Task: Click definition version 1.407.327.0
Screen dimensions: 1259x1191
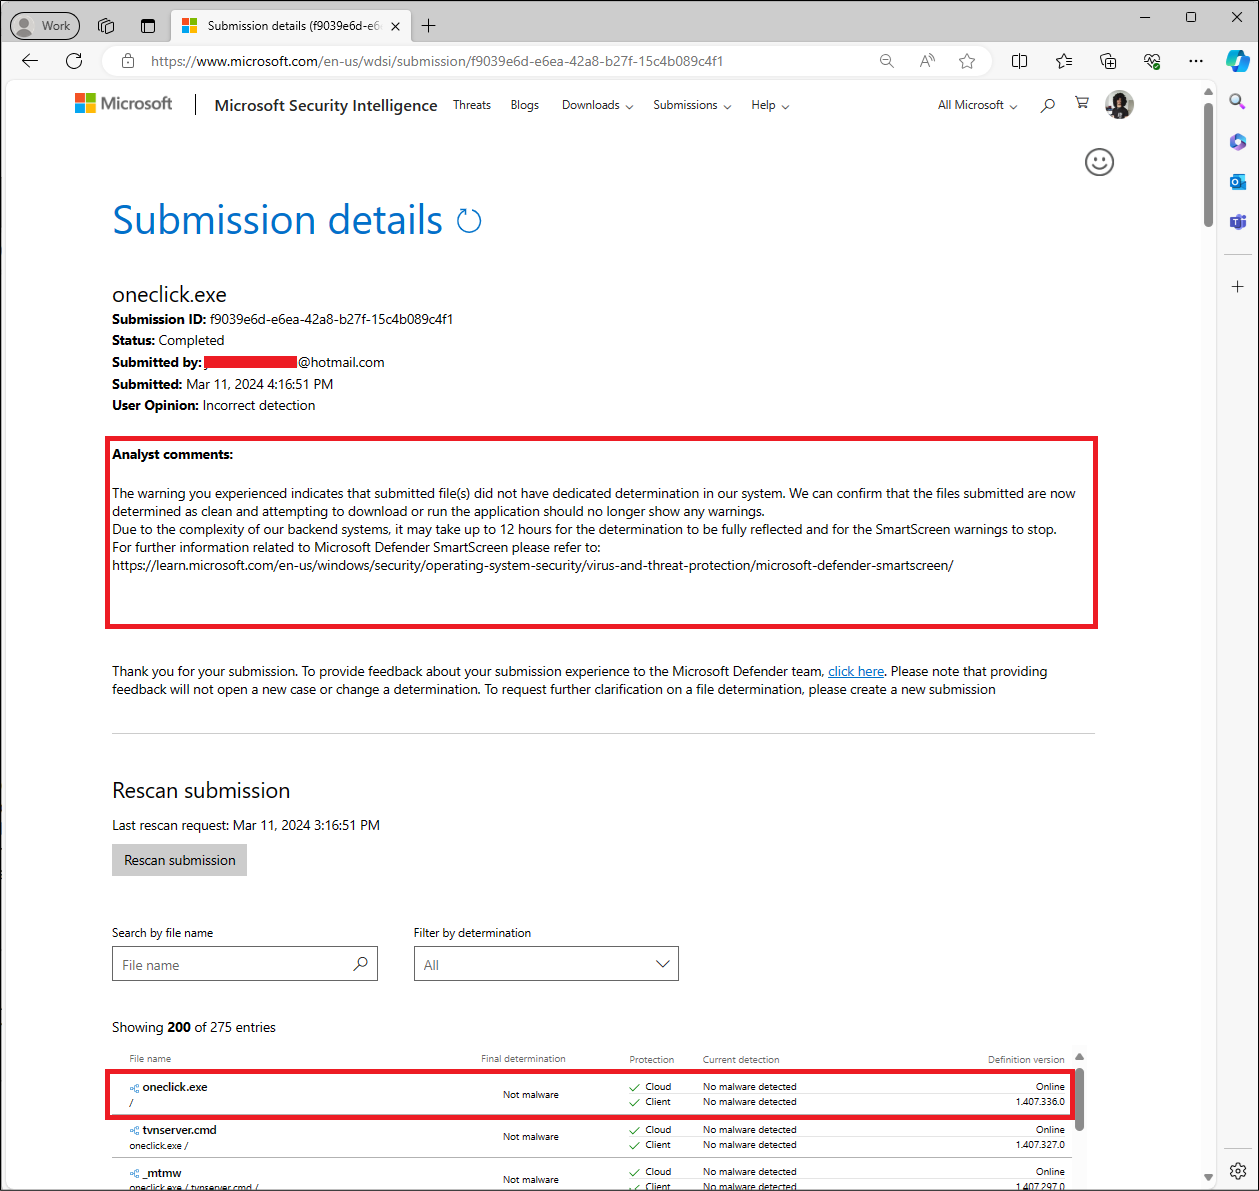Action: click(1040, 1145)
